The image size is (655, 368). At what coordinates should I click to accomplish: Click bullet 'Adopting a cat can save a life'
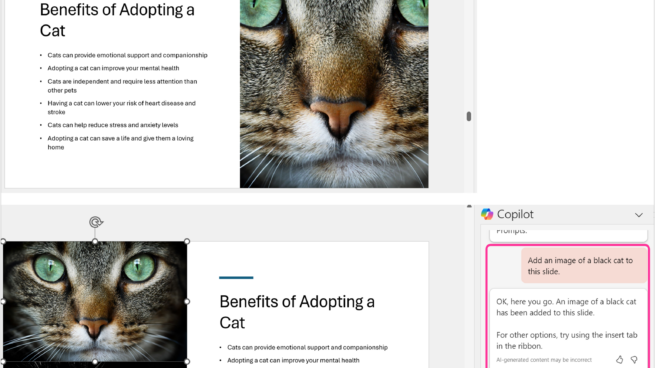tap(120, 142)
